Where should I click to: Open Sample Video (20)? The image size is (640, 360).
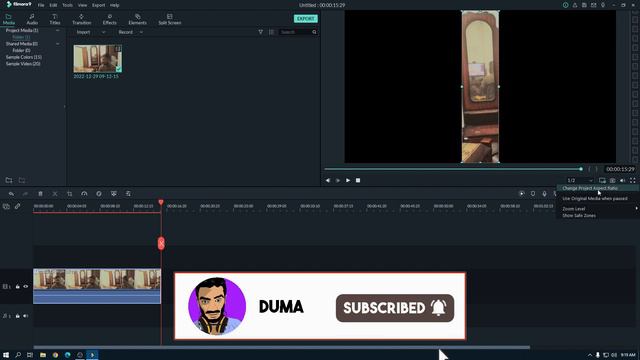pos(23,64)
